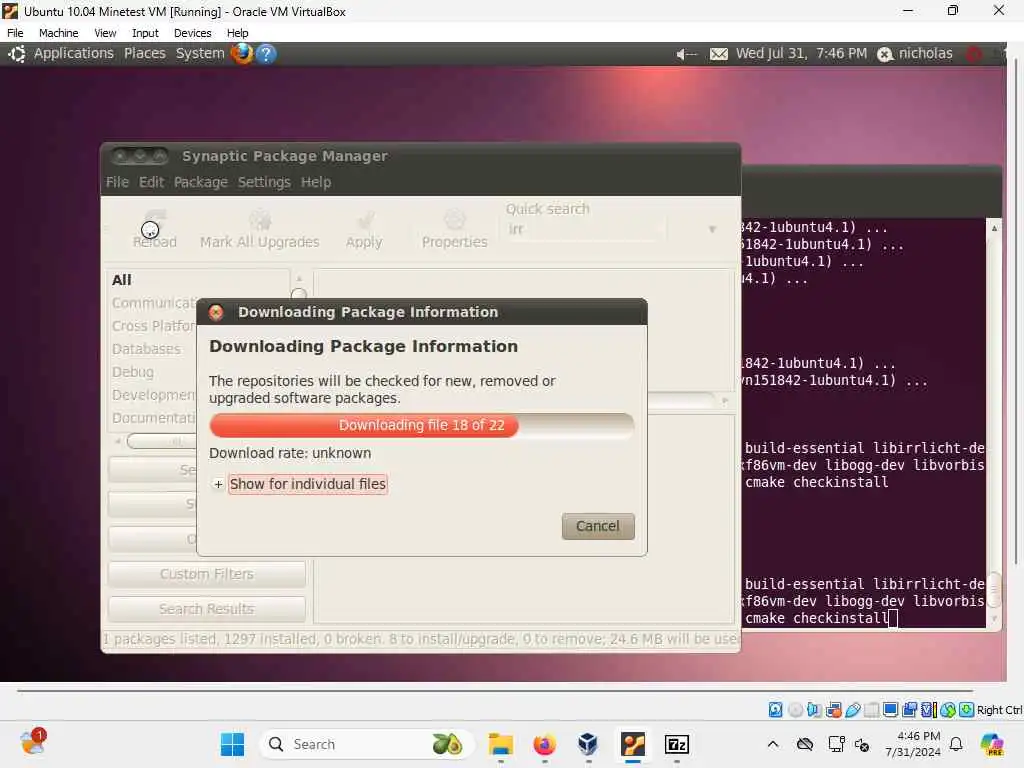
Task: Select the All category in Synaptic
Action: pyautogui.click(x=121, y=280)
